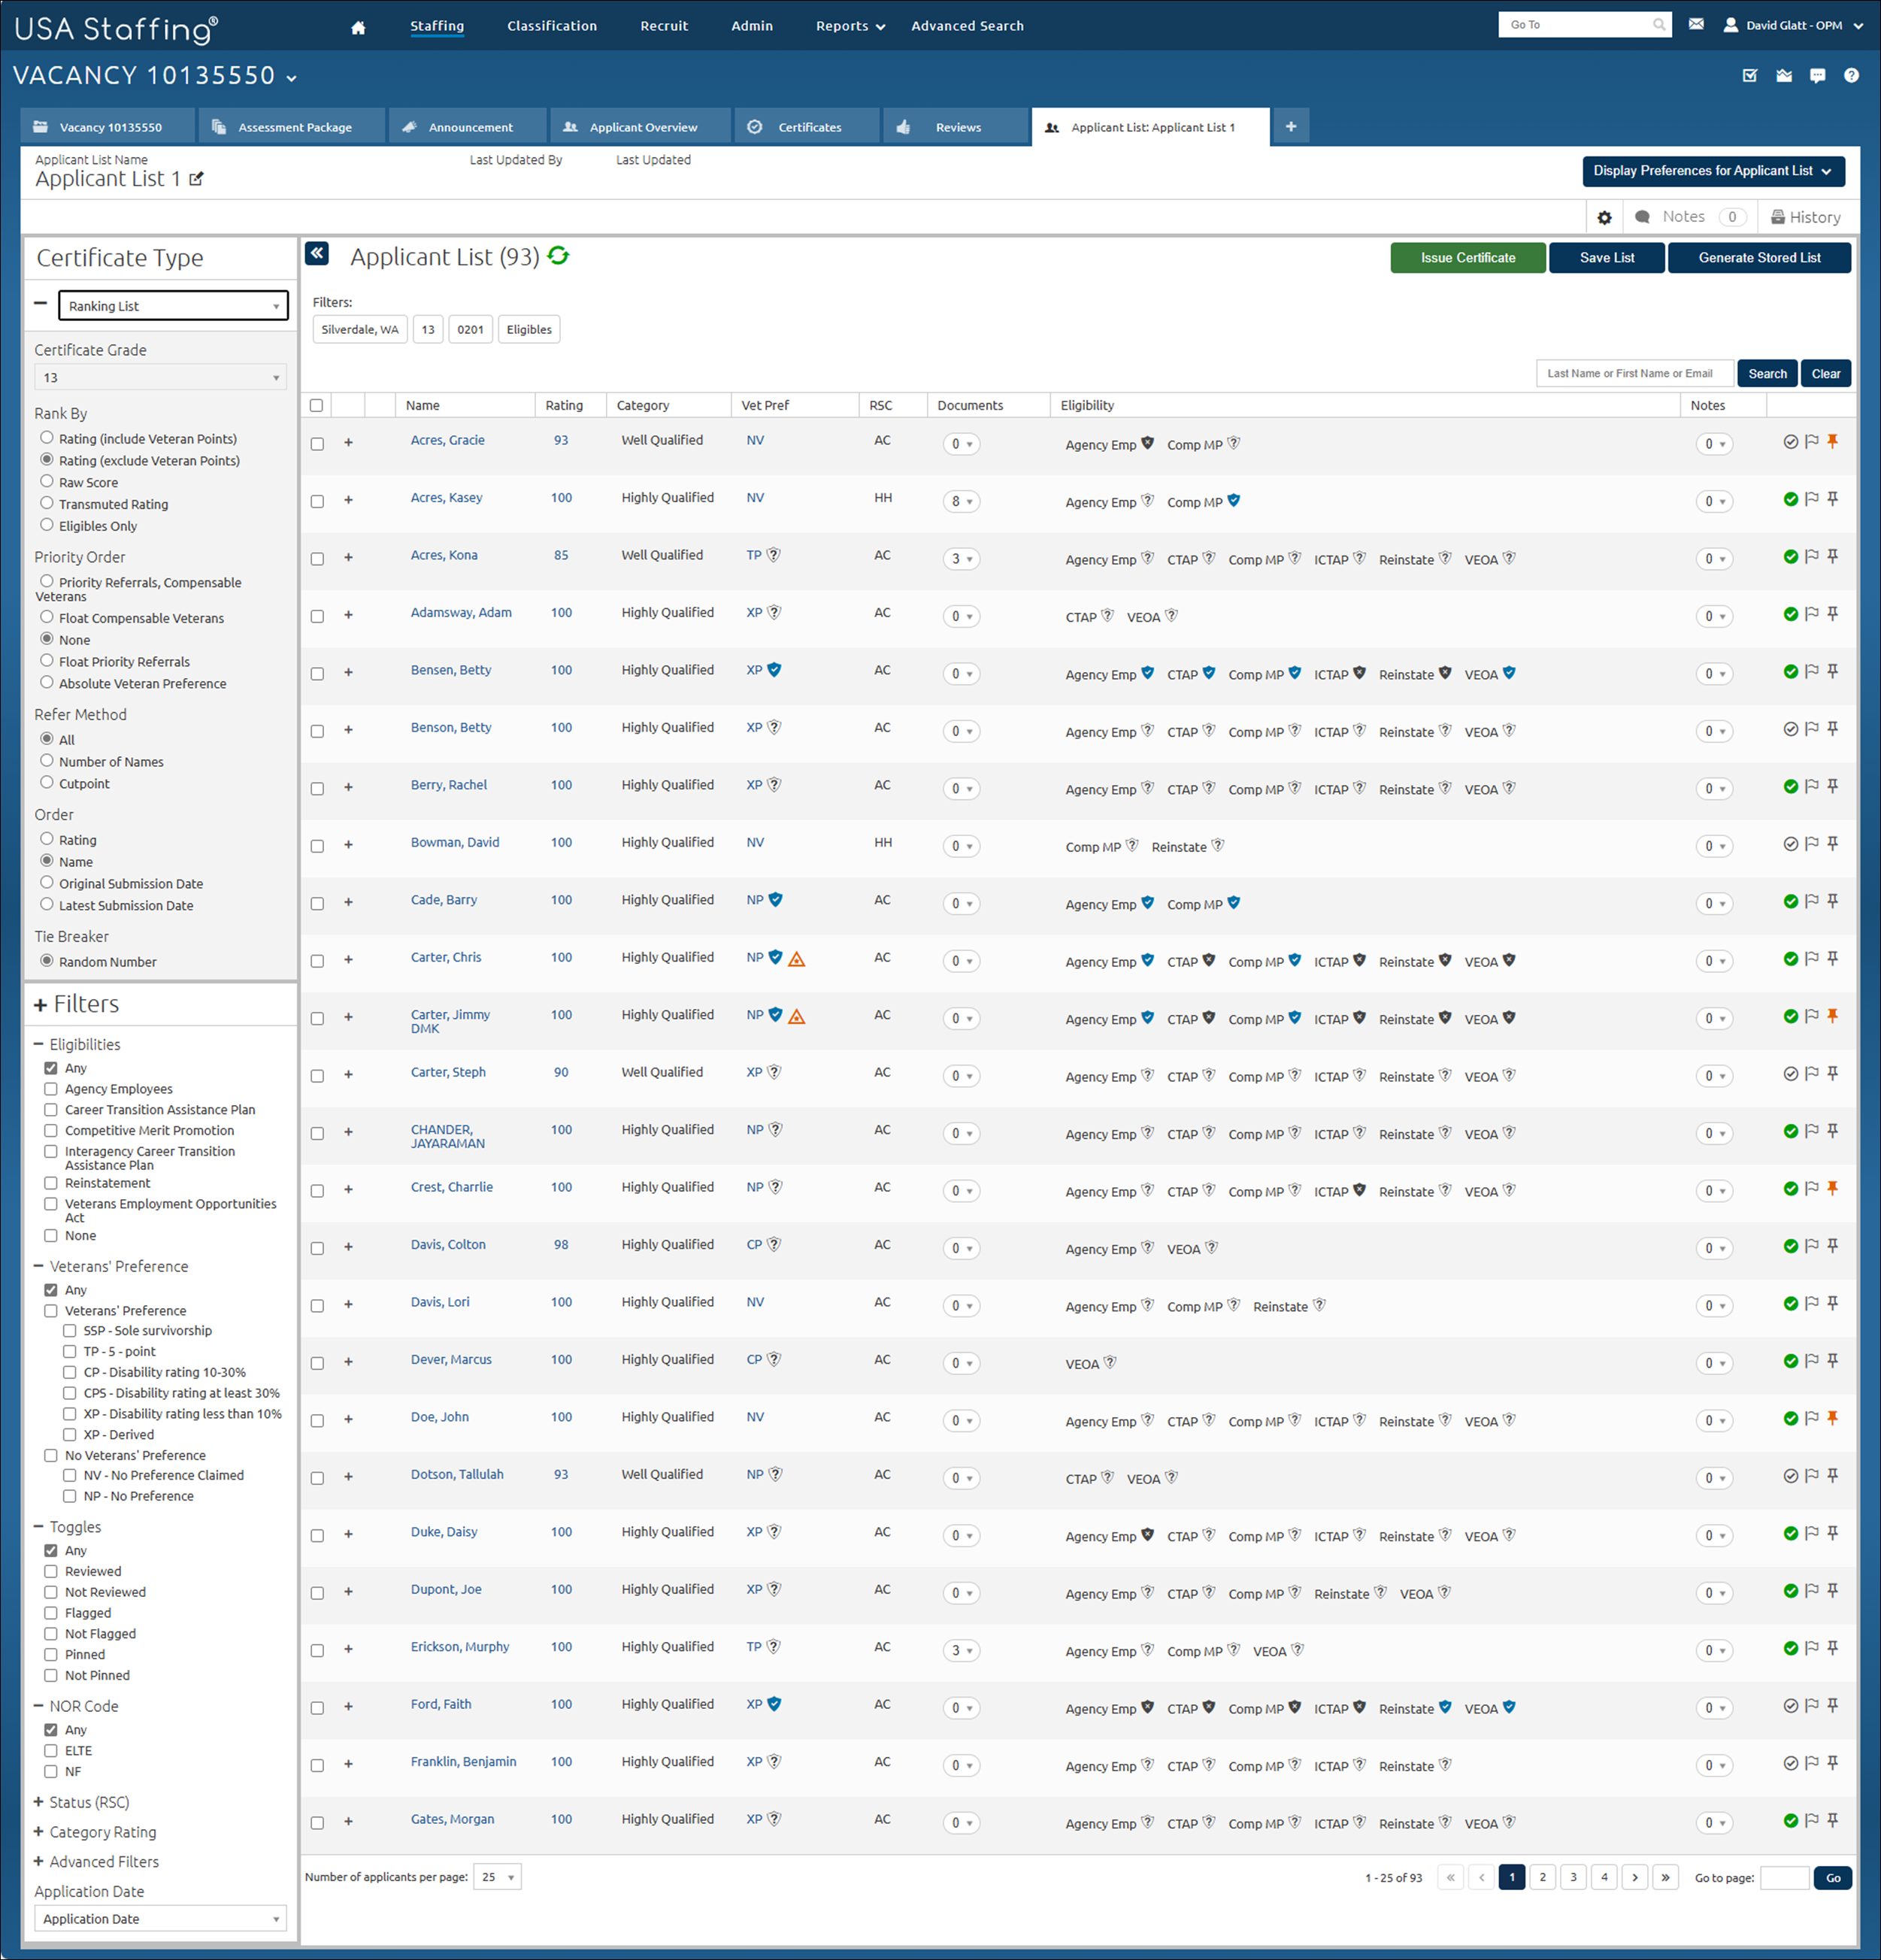Unpin the Doe, John applicant row
Viewport: 1881px width, 1960px height.
point(1832,1419)
